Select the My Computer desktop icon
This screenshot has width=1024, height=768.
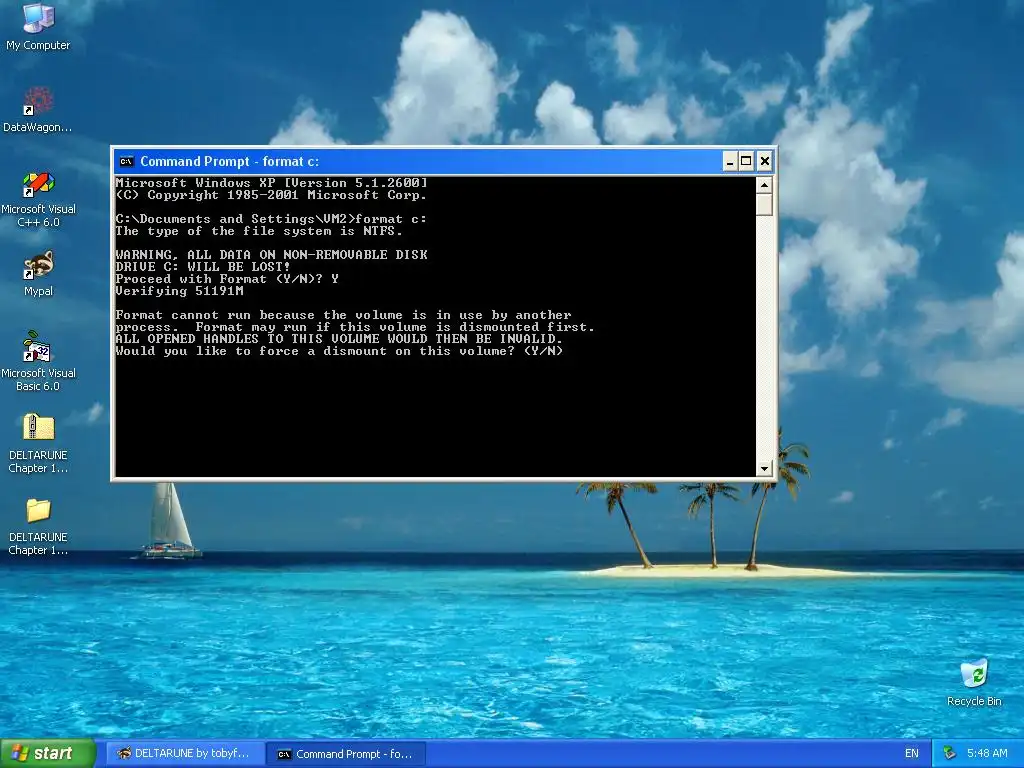pos(38,26)
